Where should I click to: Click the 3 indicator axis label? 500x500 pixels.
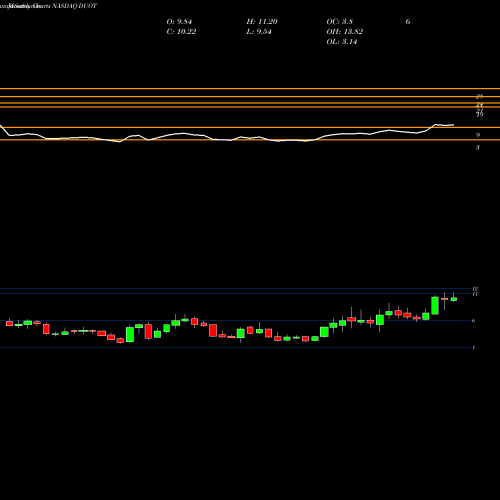pyautogui.click(x=478, y=147)
